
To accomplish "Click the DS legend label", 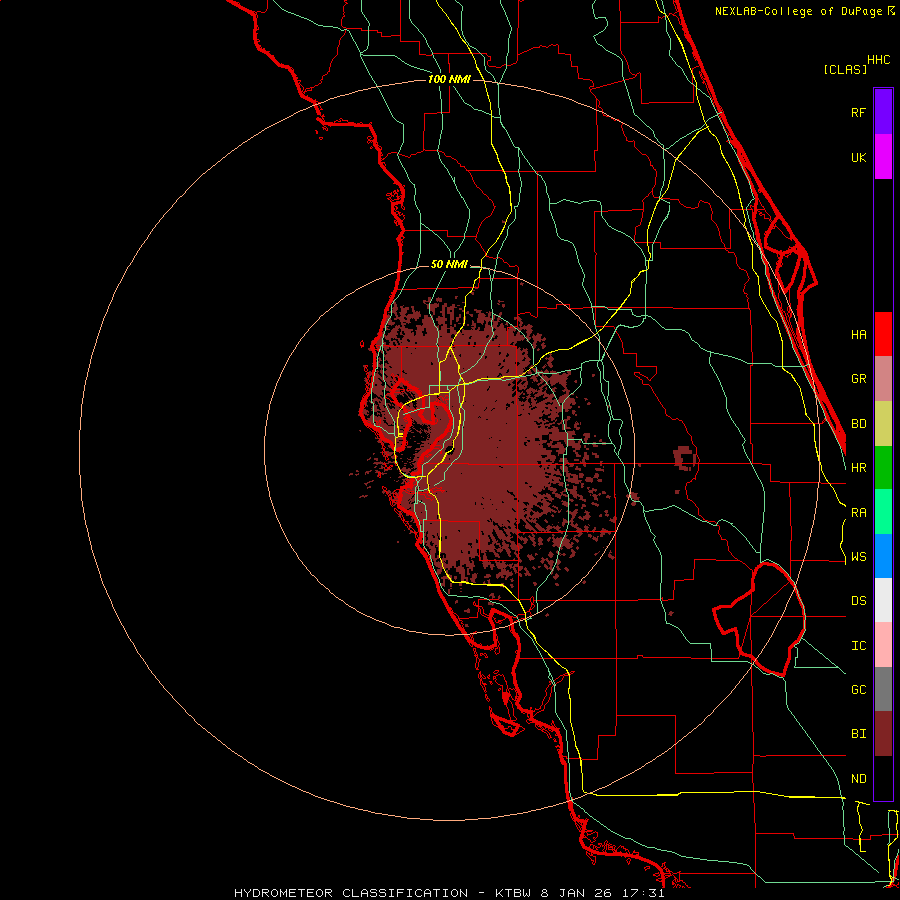I will [x=858, y=601].
